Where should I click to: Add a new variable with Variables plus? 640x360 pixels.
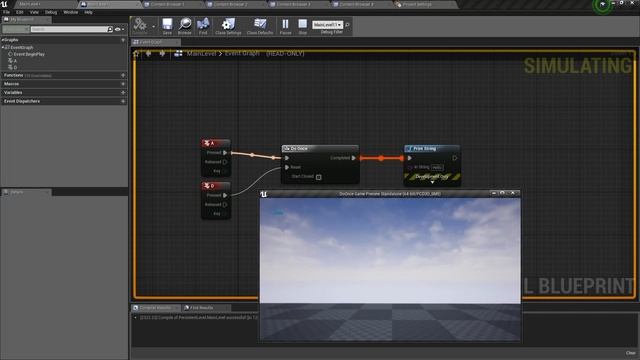pyautogui.click(x=123, y=93)
